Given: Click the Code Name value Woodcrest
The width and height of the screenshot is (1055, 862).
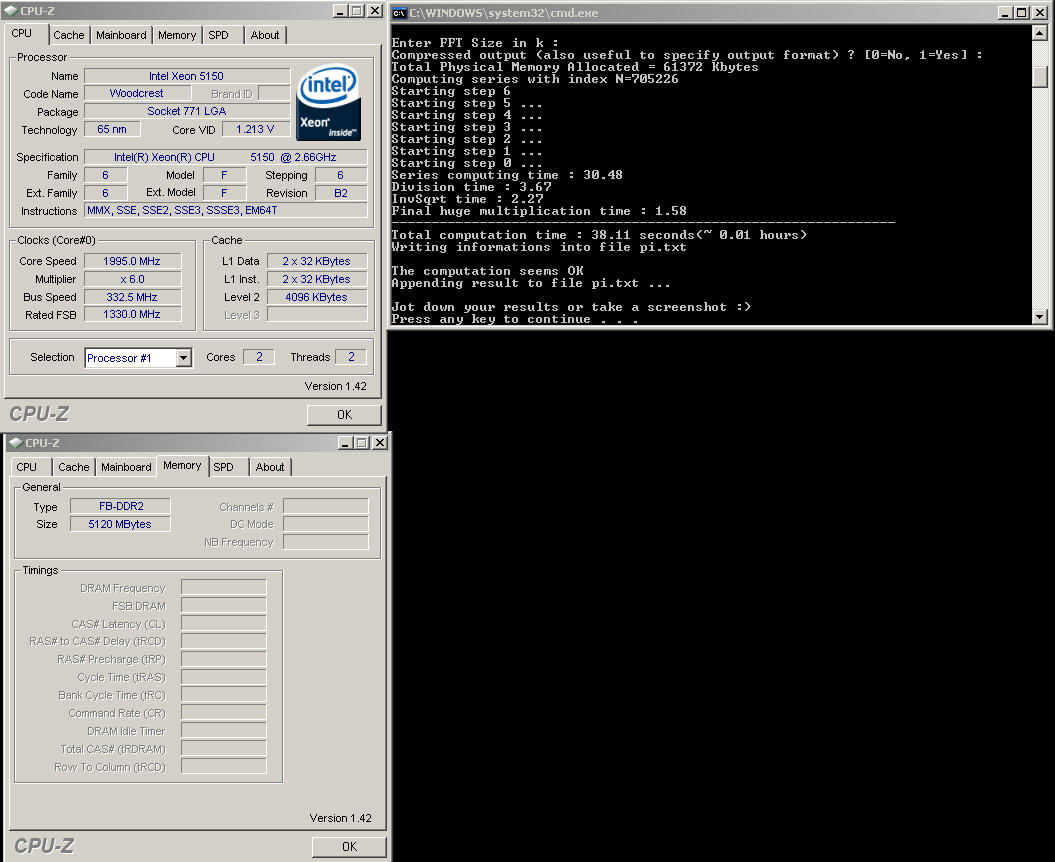Looking at the screenshot, I should point(137,94).
